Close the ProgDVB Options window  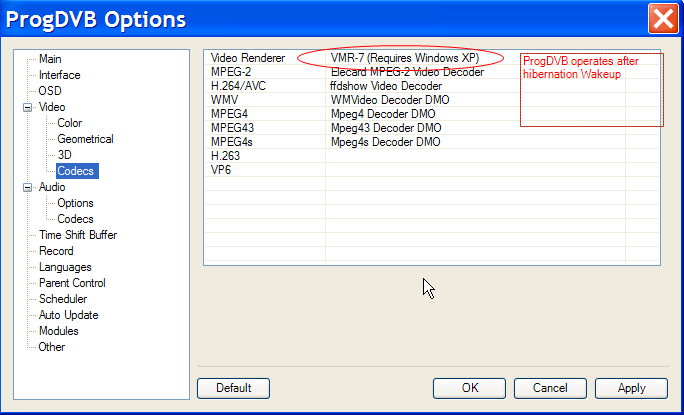[663, 18]
